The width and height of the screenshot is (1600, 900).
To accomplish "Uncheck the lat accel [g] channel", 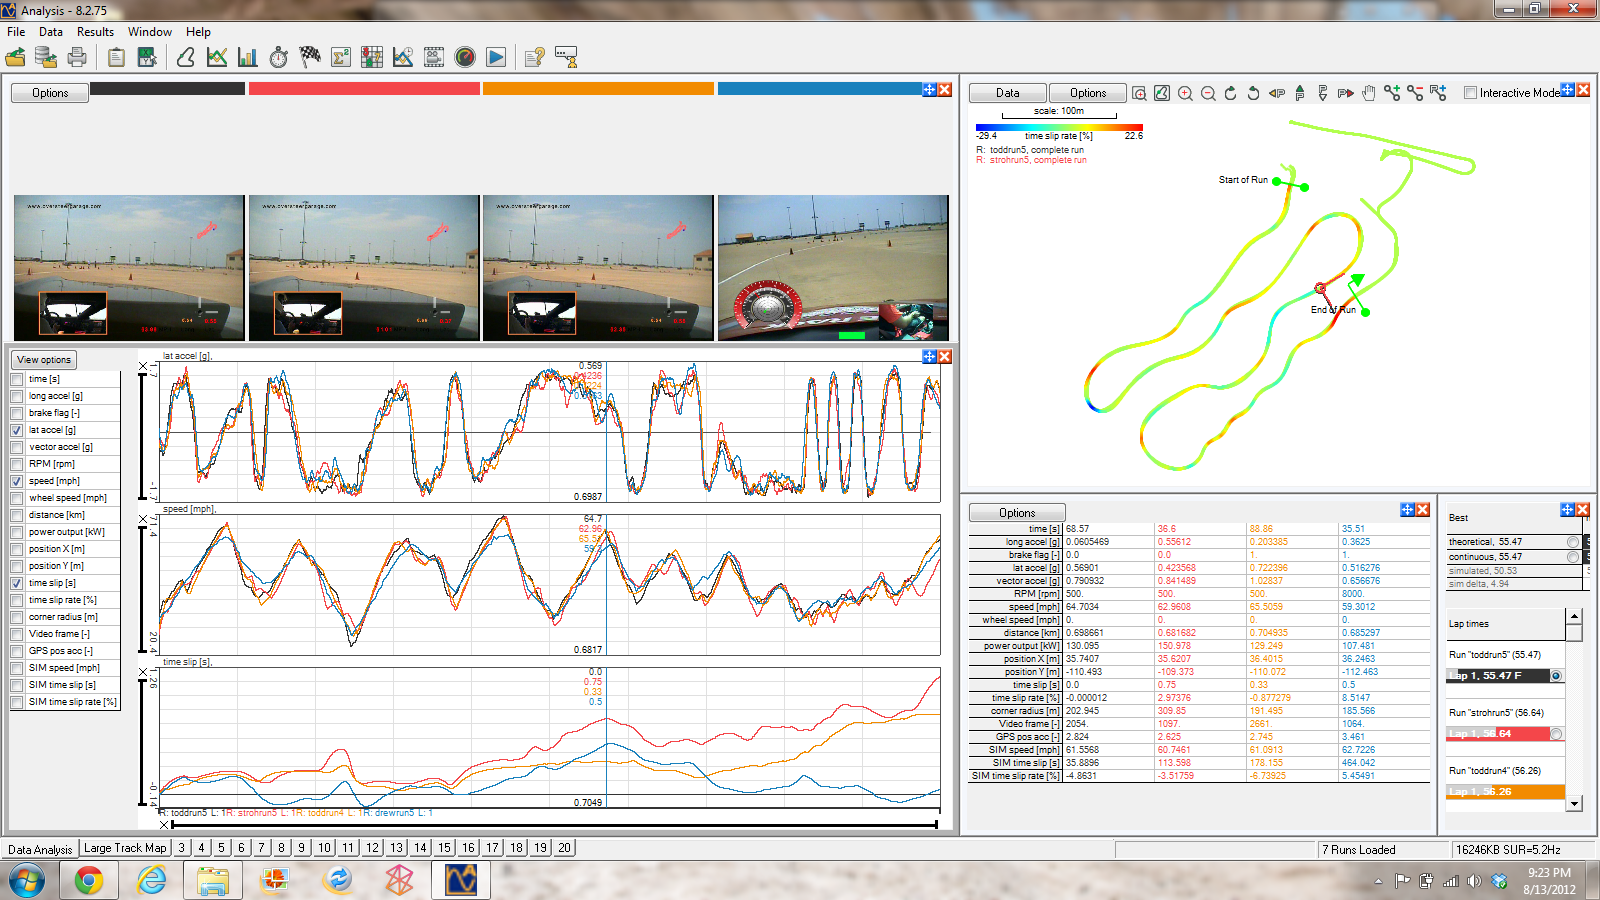I will (x=17, y=430).
